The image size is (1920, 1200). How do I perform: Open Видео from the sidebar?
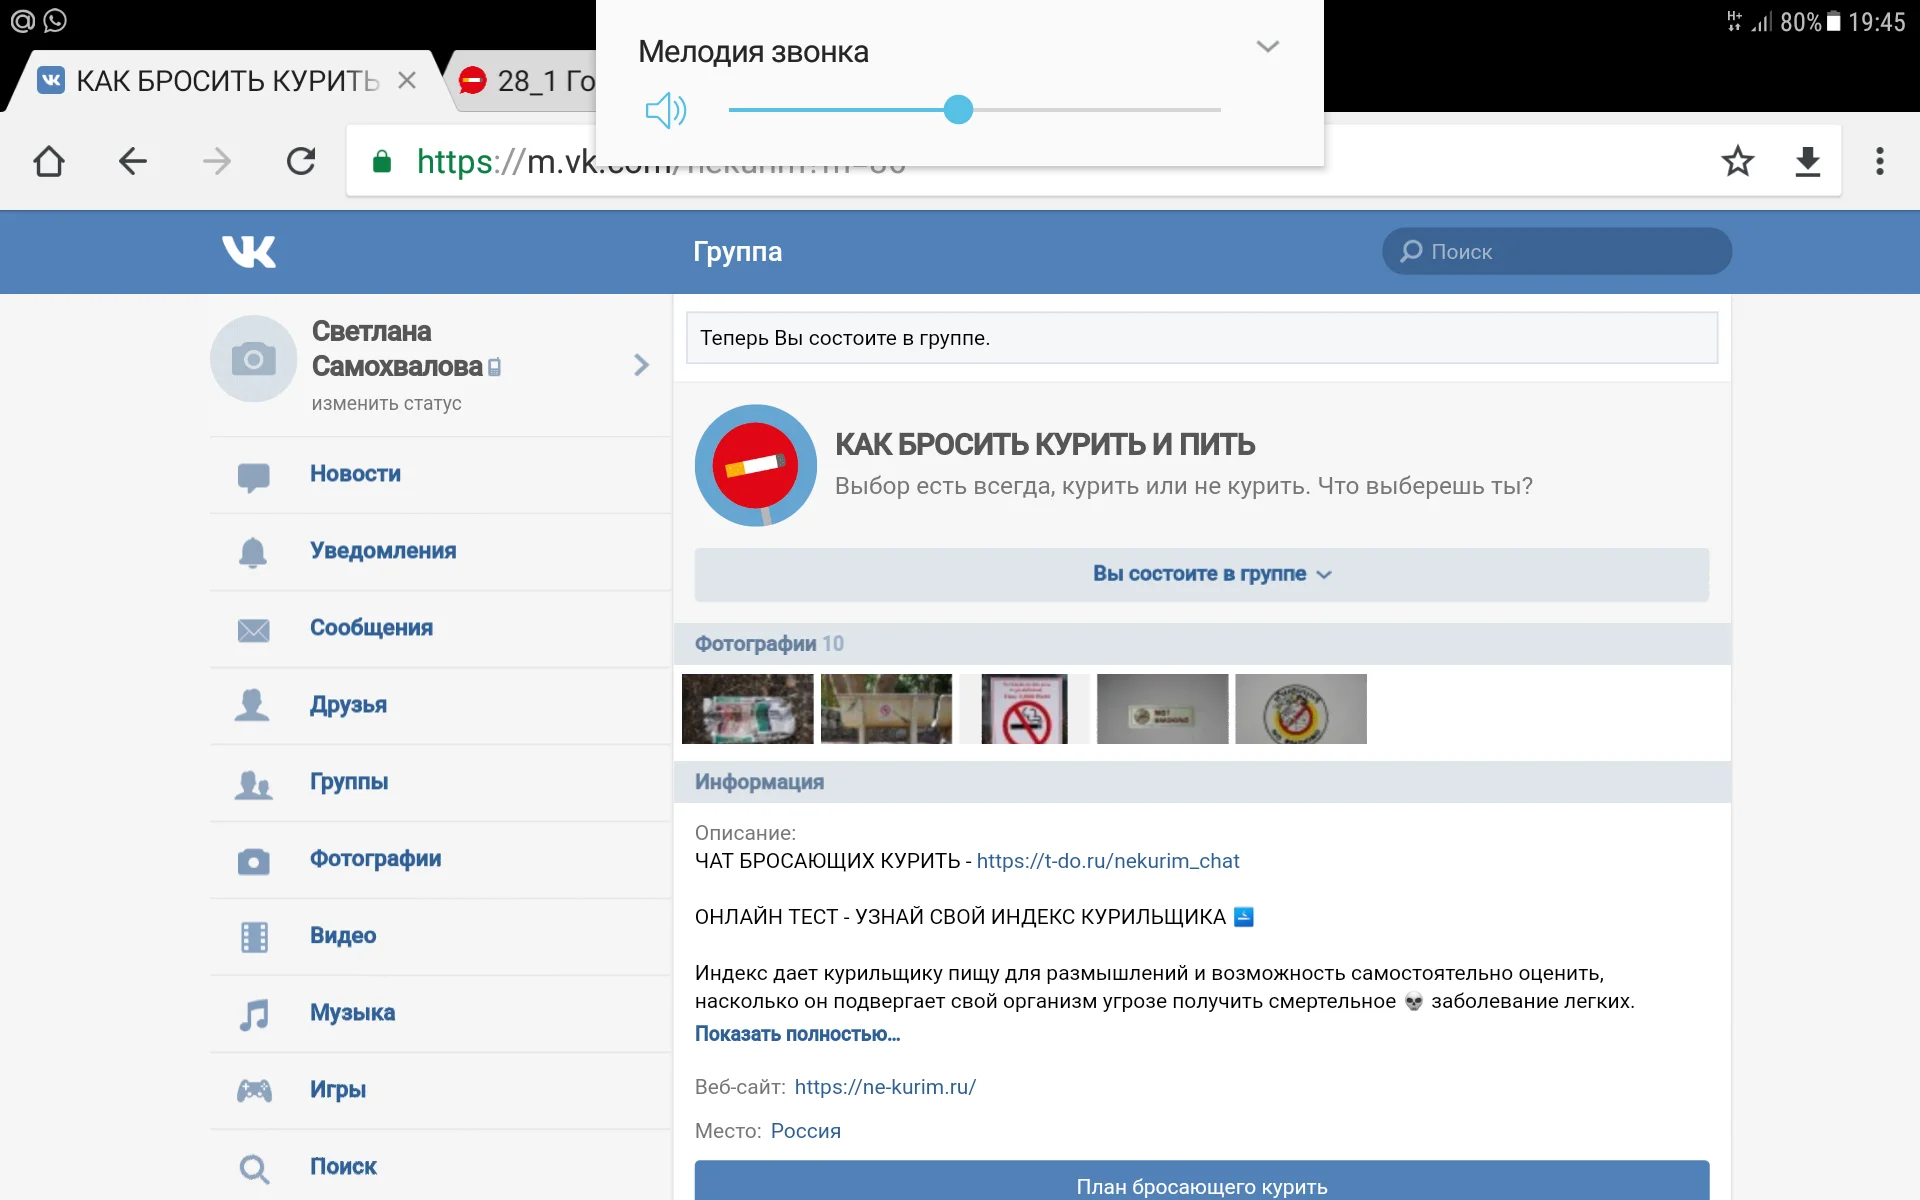341,935
